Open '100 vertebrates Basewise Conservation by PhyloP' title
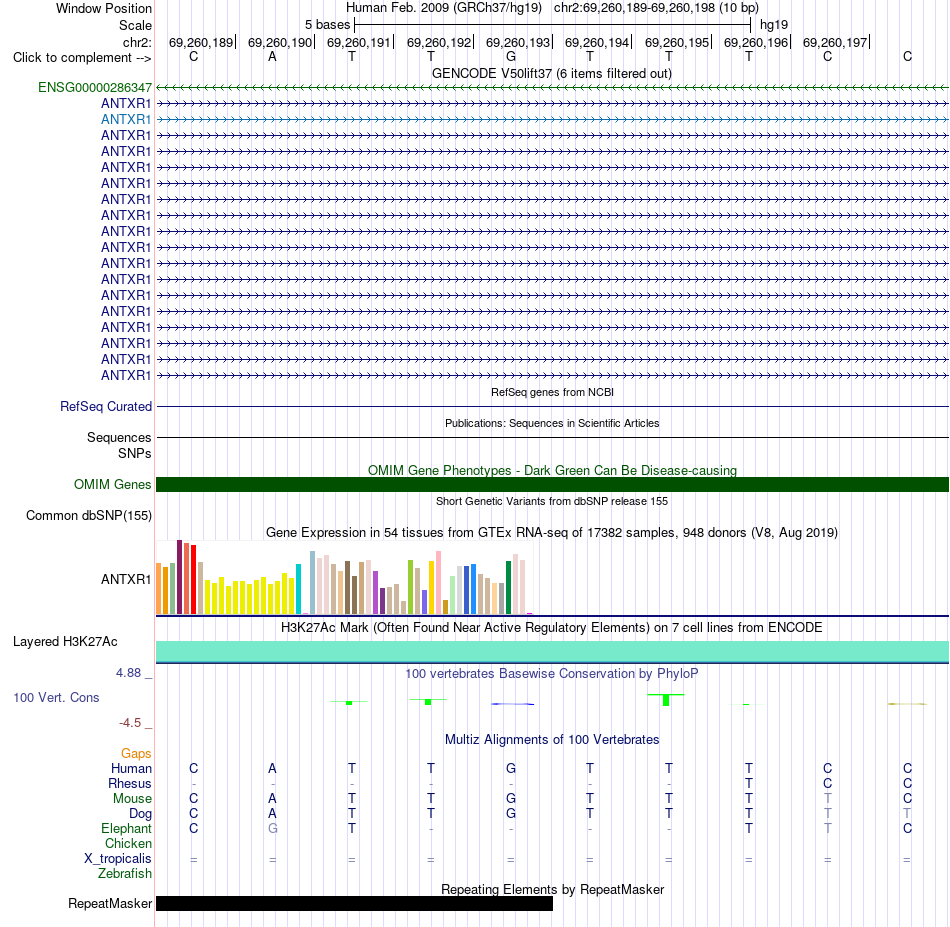This screenshot has height=927, width=950. tap(552, 673)
